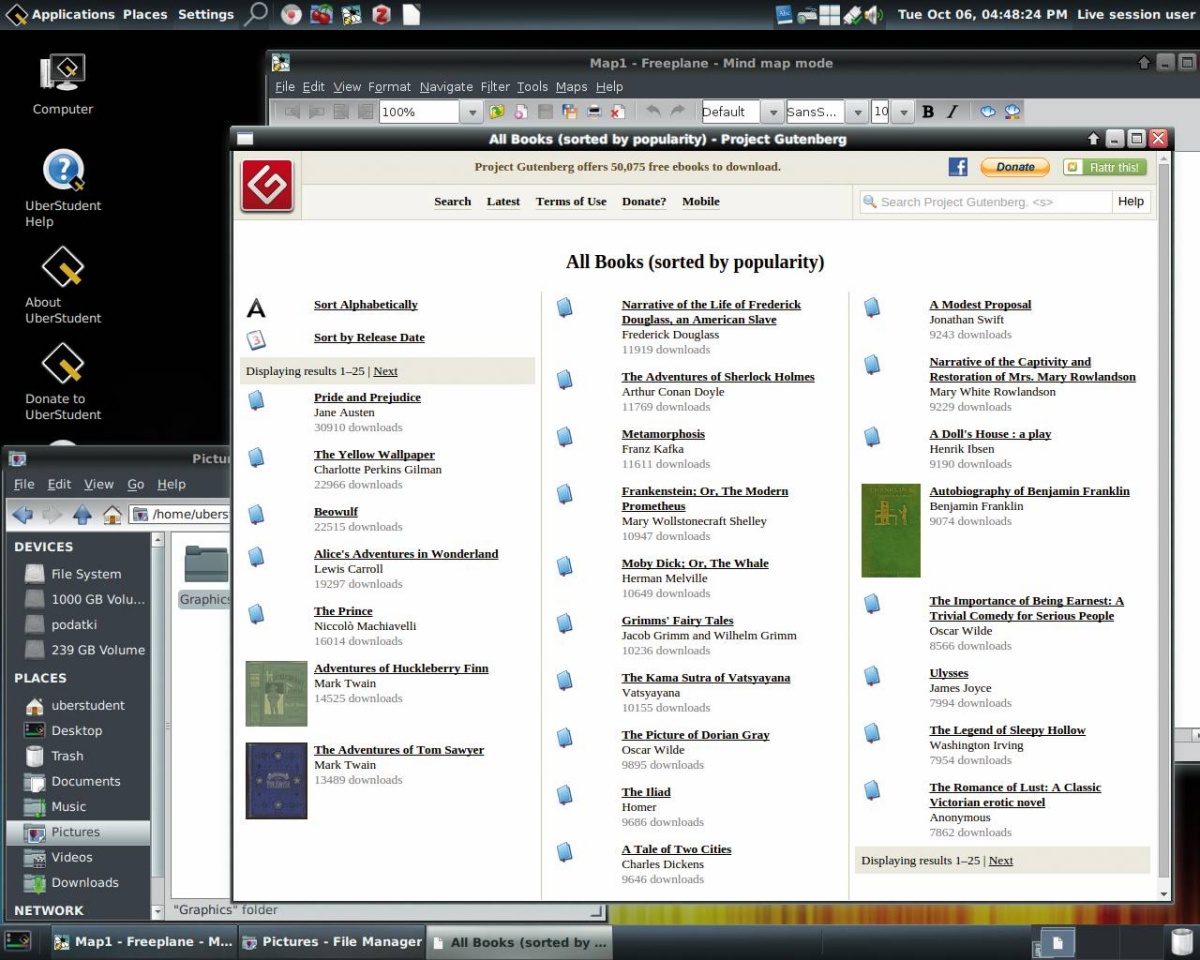Click the Undo arrow in Freeplane toolbar
1200x960 pixels.
[x=653, y=112]
